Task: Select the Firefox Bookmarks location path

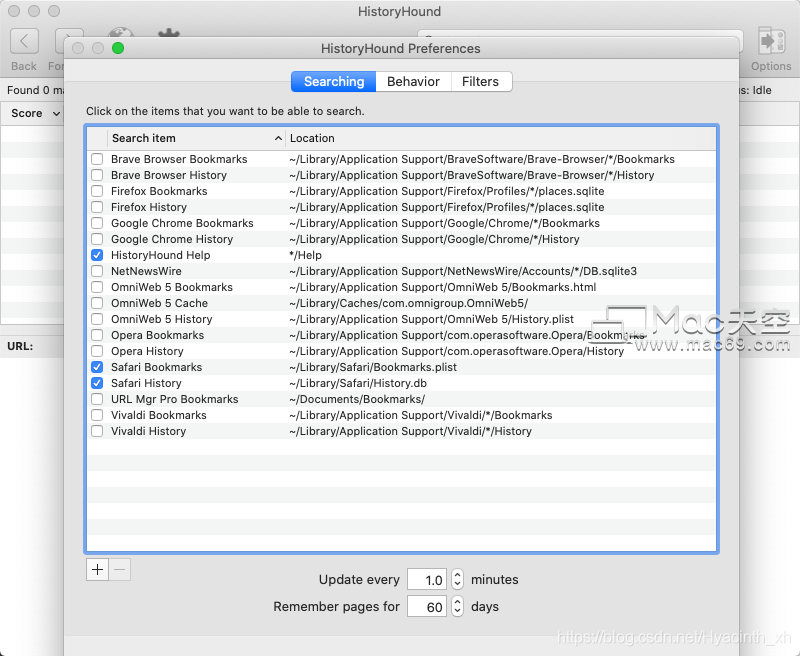Action: (x=447, y=191)
